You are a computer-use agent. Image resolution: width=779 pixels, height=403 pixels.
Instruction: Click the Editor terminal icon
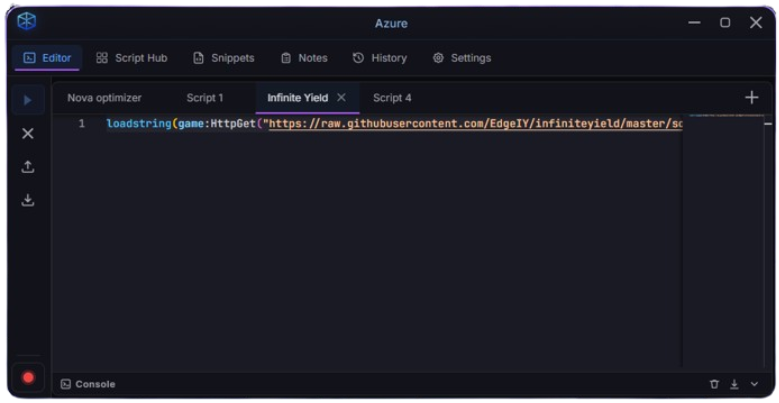pyautogui.click(x=29, y=58)
